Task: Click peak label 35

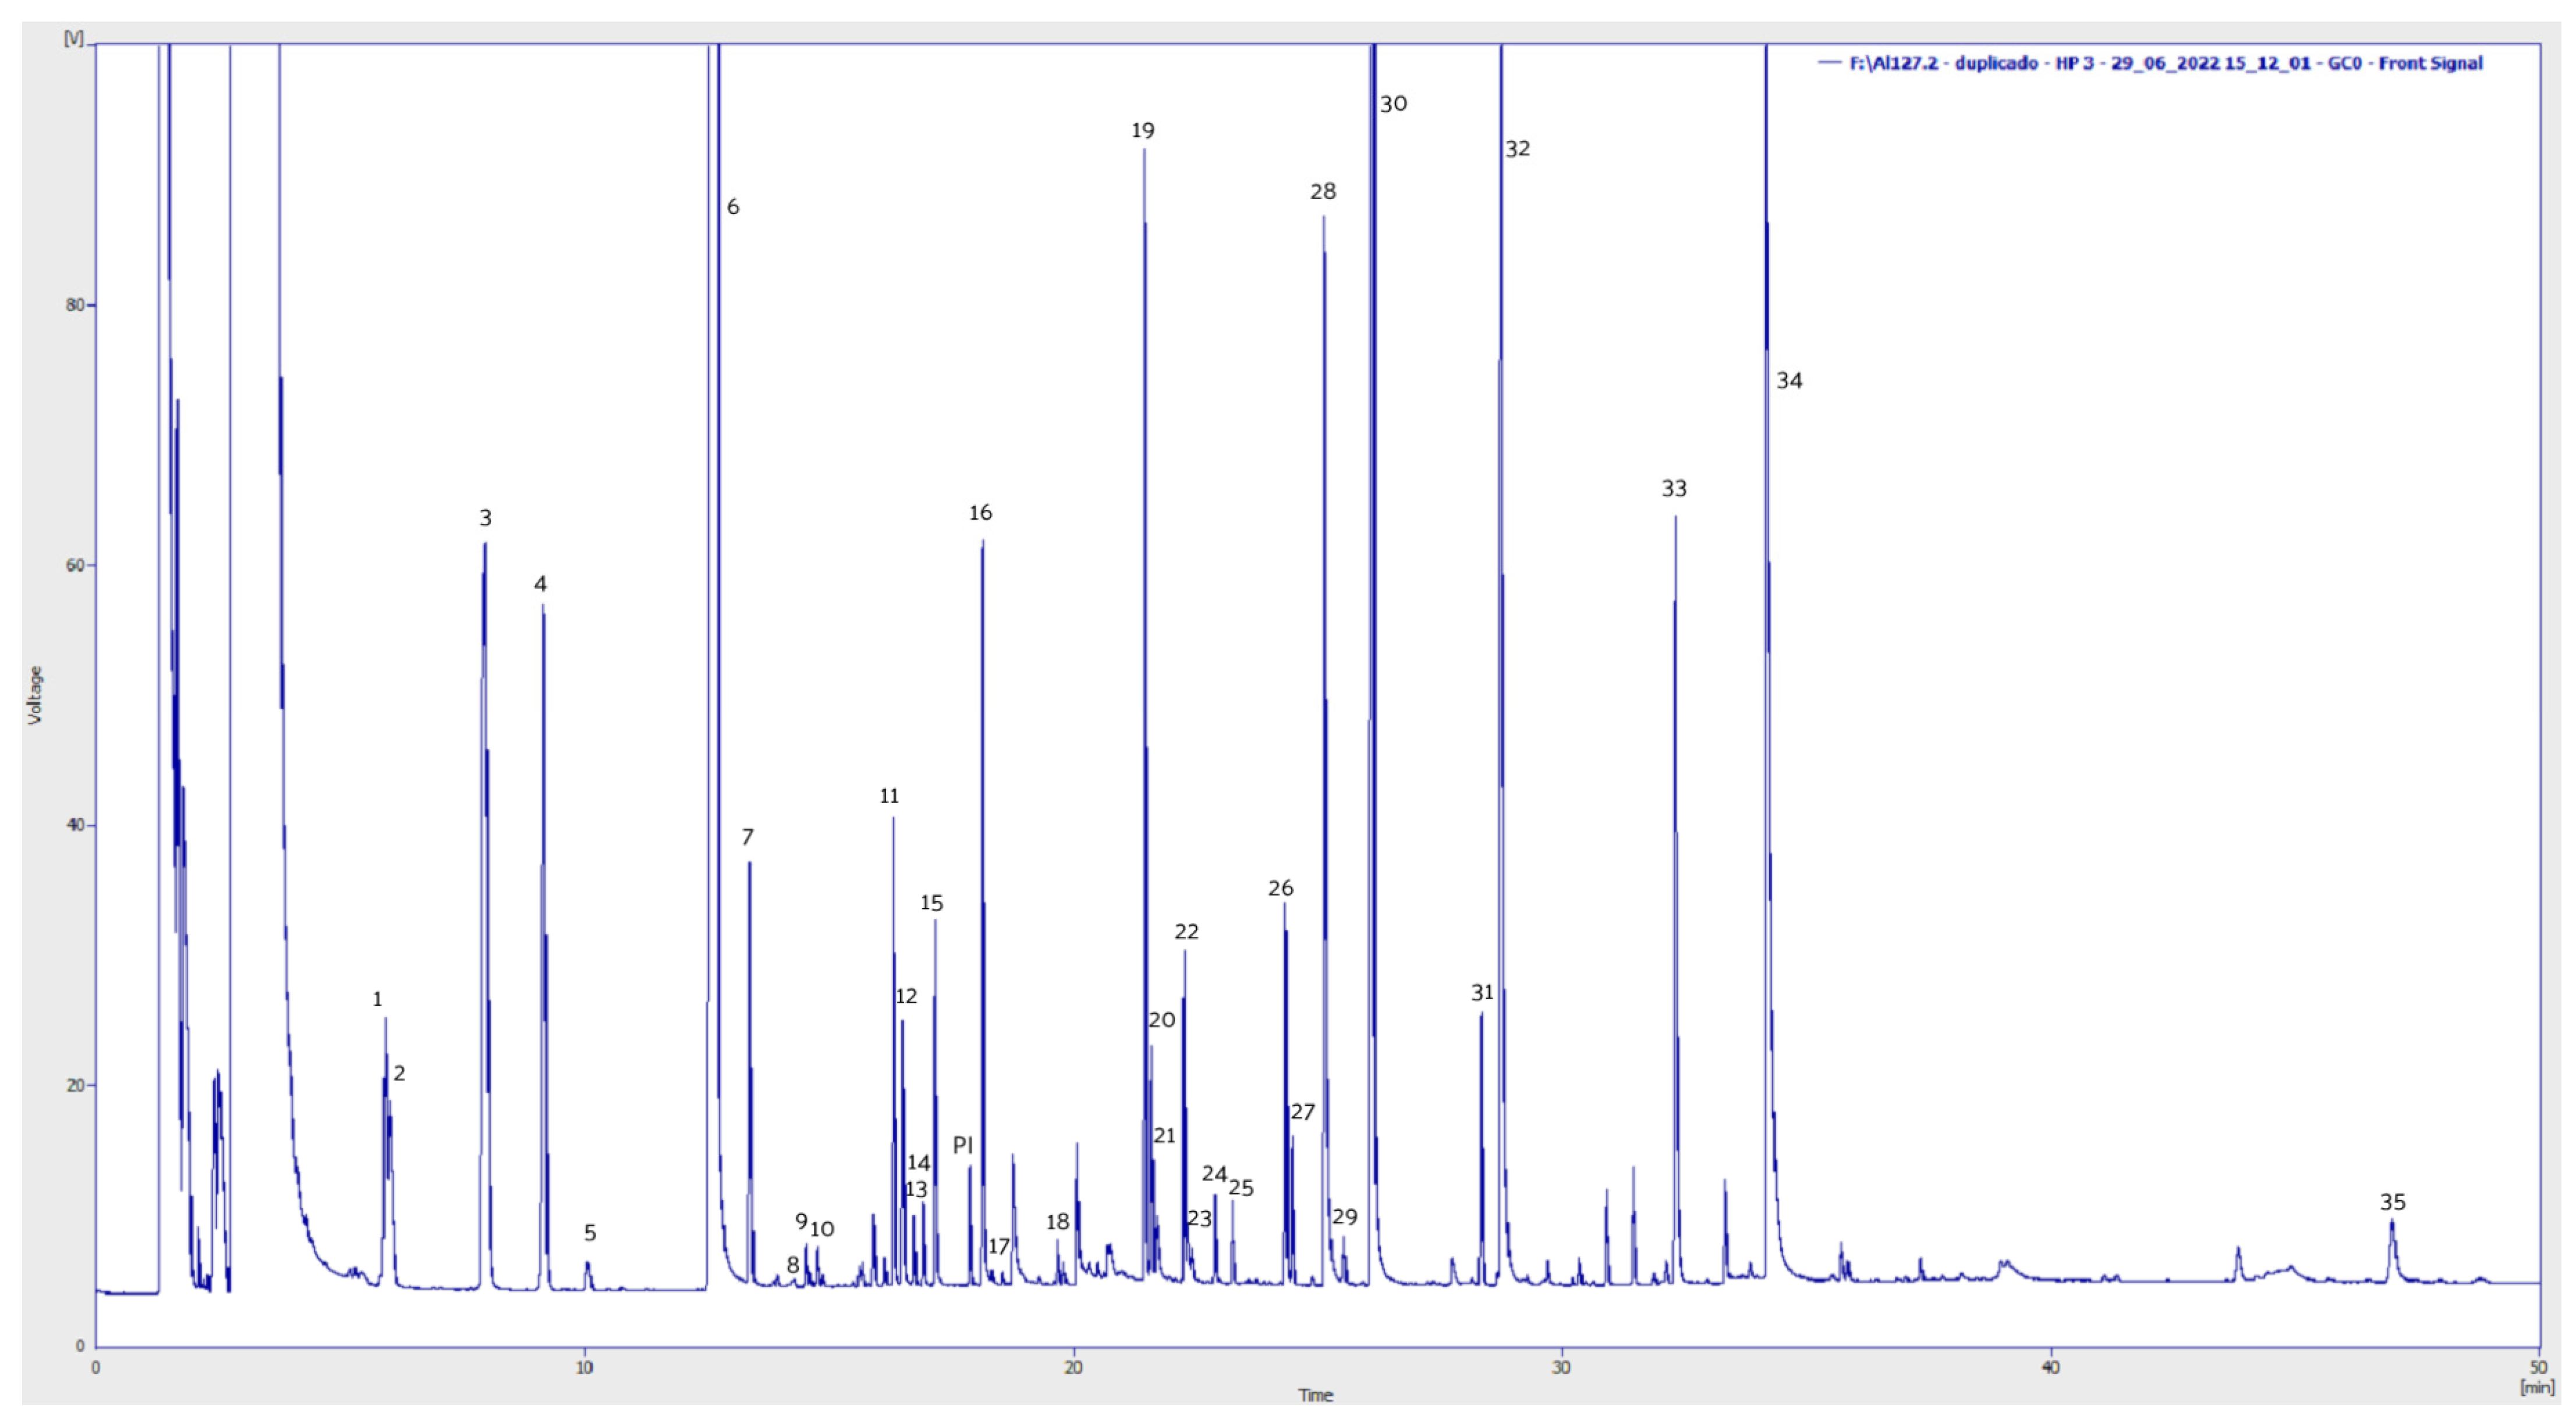Action: click(2393, 1202)
